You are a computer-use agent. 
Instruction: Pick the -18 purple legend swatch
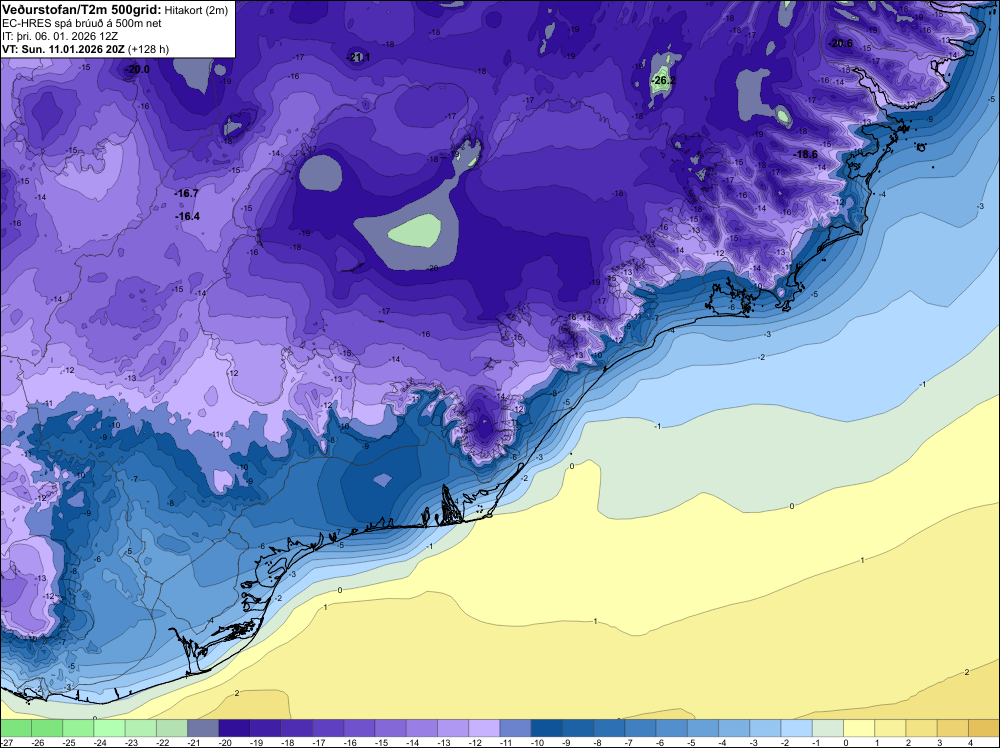click(x=297, y=728)
